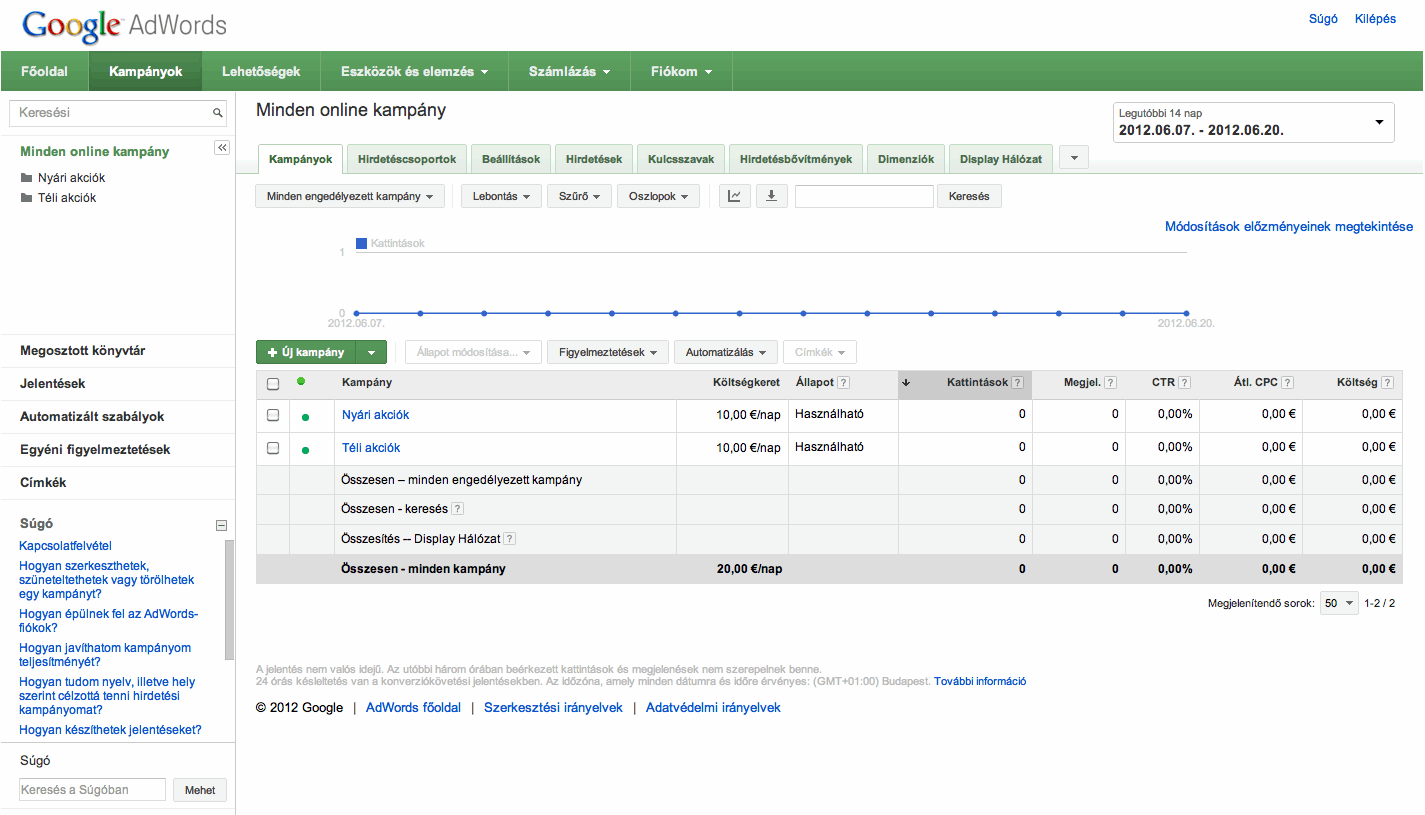Switch to the Display Hálózat tab
Image resolution: width=1425 pixels, height=815 pixels.
point(1001,159)
